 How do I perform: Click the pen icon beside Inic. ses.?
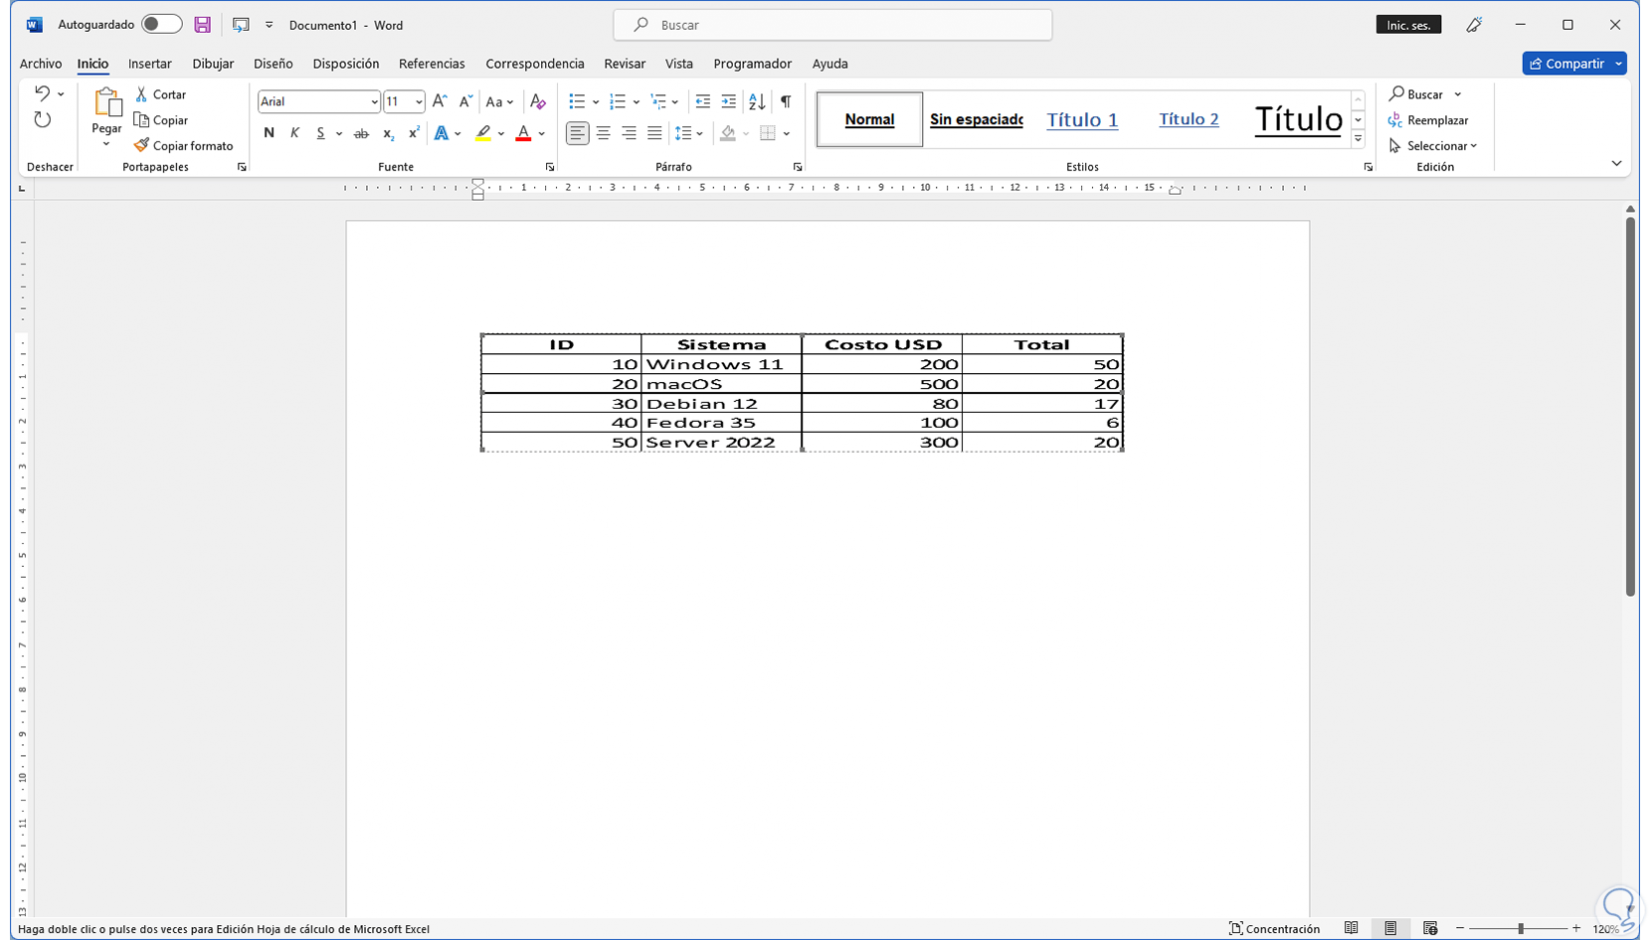click(x=1474, y=25)
